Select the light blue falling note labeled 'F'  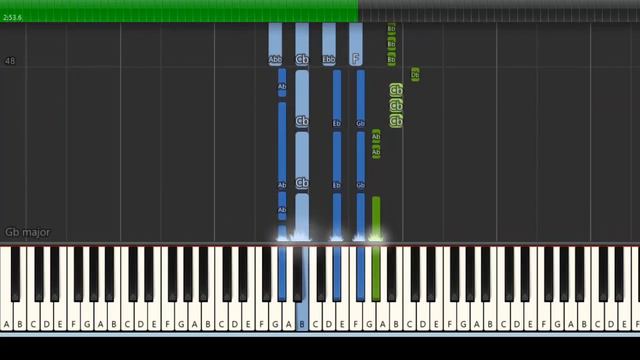point(356,44)
